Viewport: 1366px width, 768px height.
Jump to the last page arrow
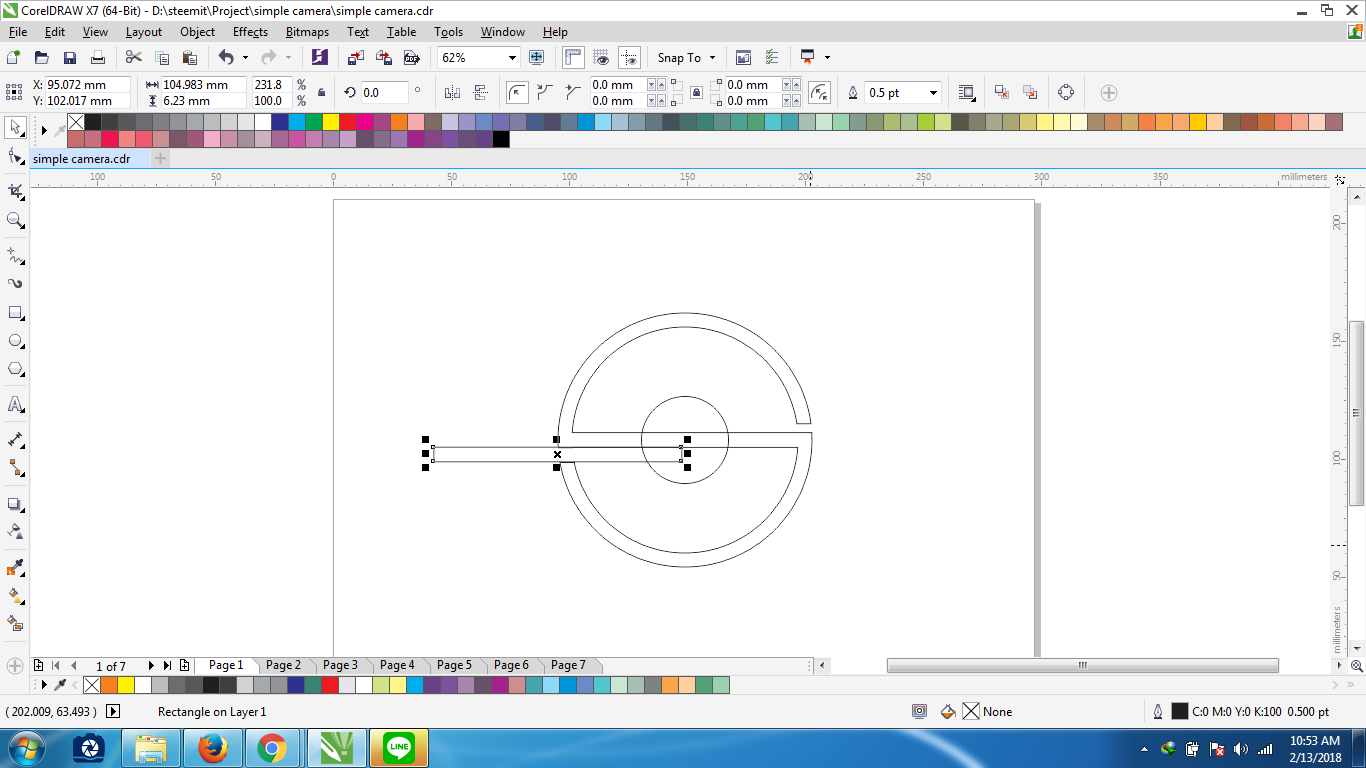point(167,665)
